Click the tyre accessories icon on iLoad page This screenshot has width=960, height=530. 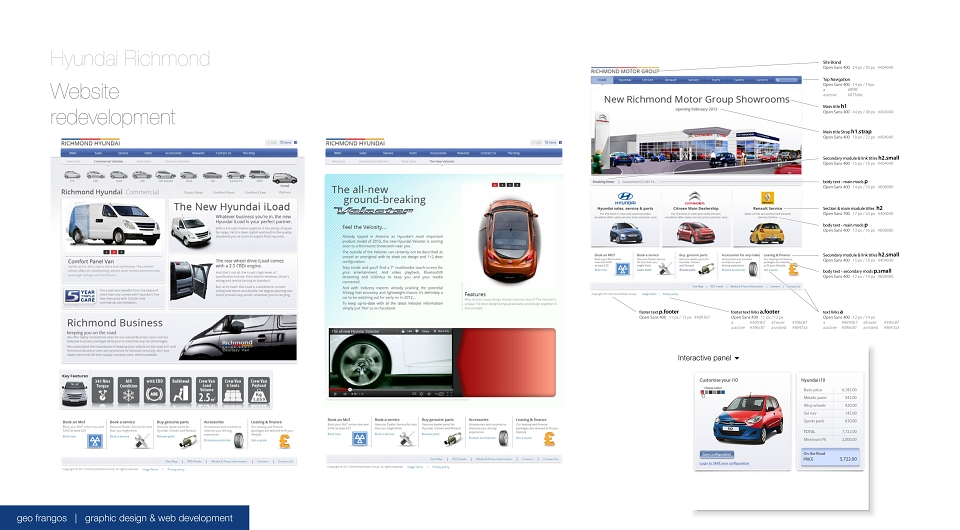pos(238,441)
